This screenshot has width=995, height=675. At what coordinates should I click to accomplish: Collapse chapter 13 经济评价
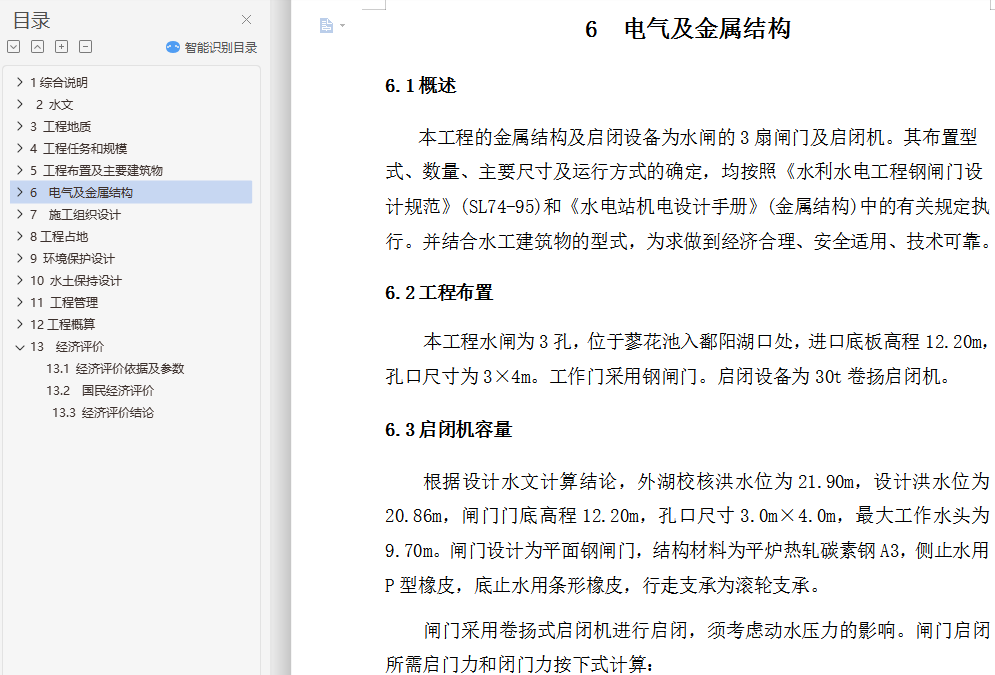pyautogui.click(x=20, y=347)
